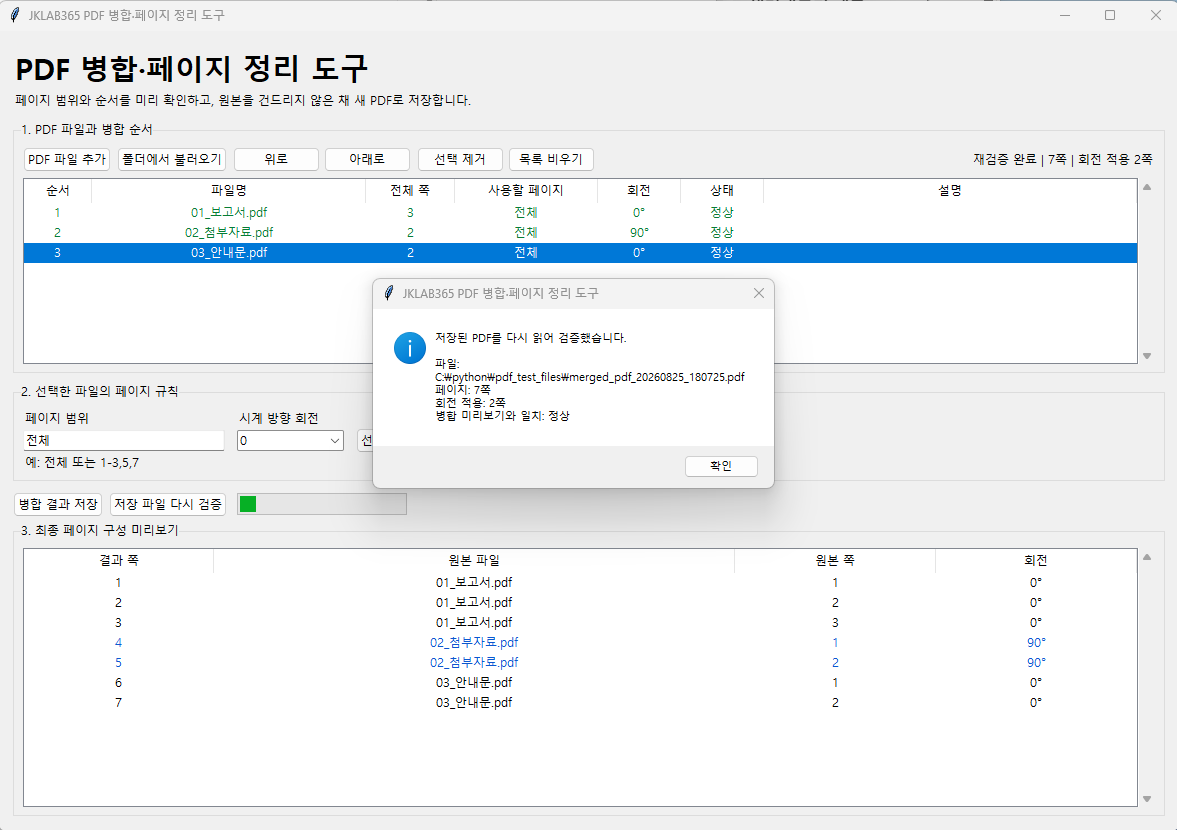Image resolution: width=1177 pixels, height=830 pixels.
Task: Click the feather icon in dialog title bar
Action: (389, 293)
